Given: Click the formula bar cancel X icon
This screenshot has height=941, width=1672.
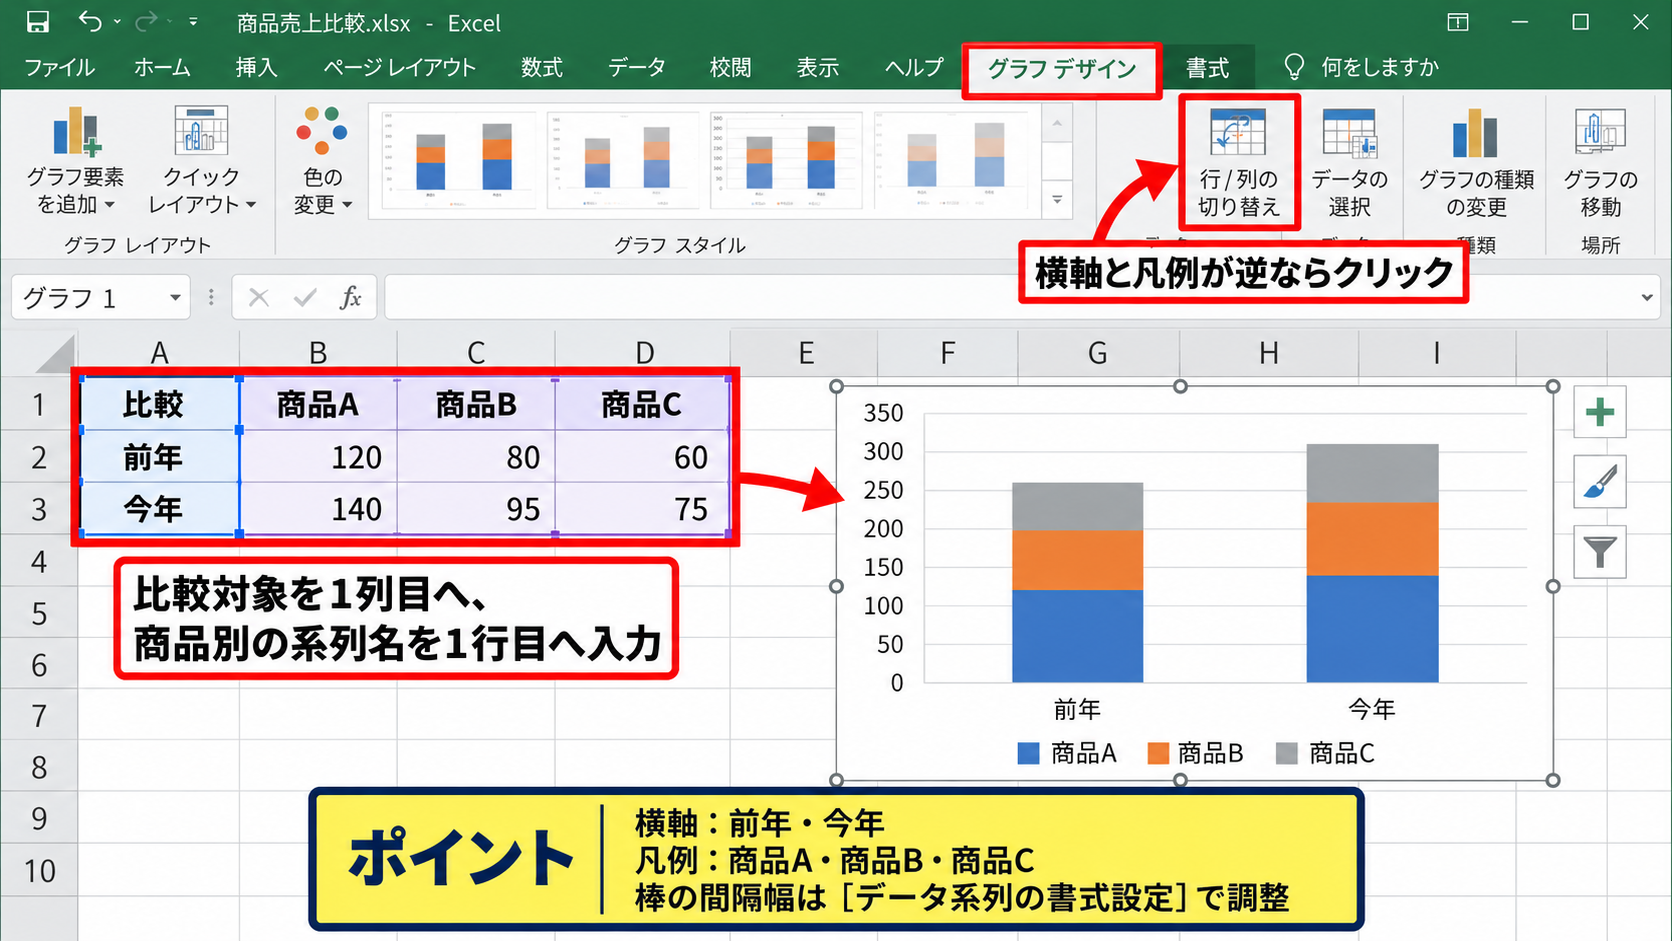Looking at the screenshot, I should point(259,297).
